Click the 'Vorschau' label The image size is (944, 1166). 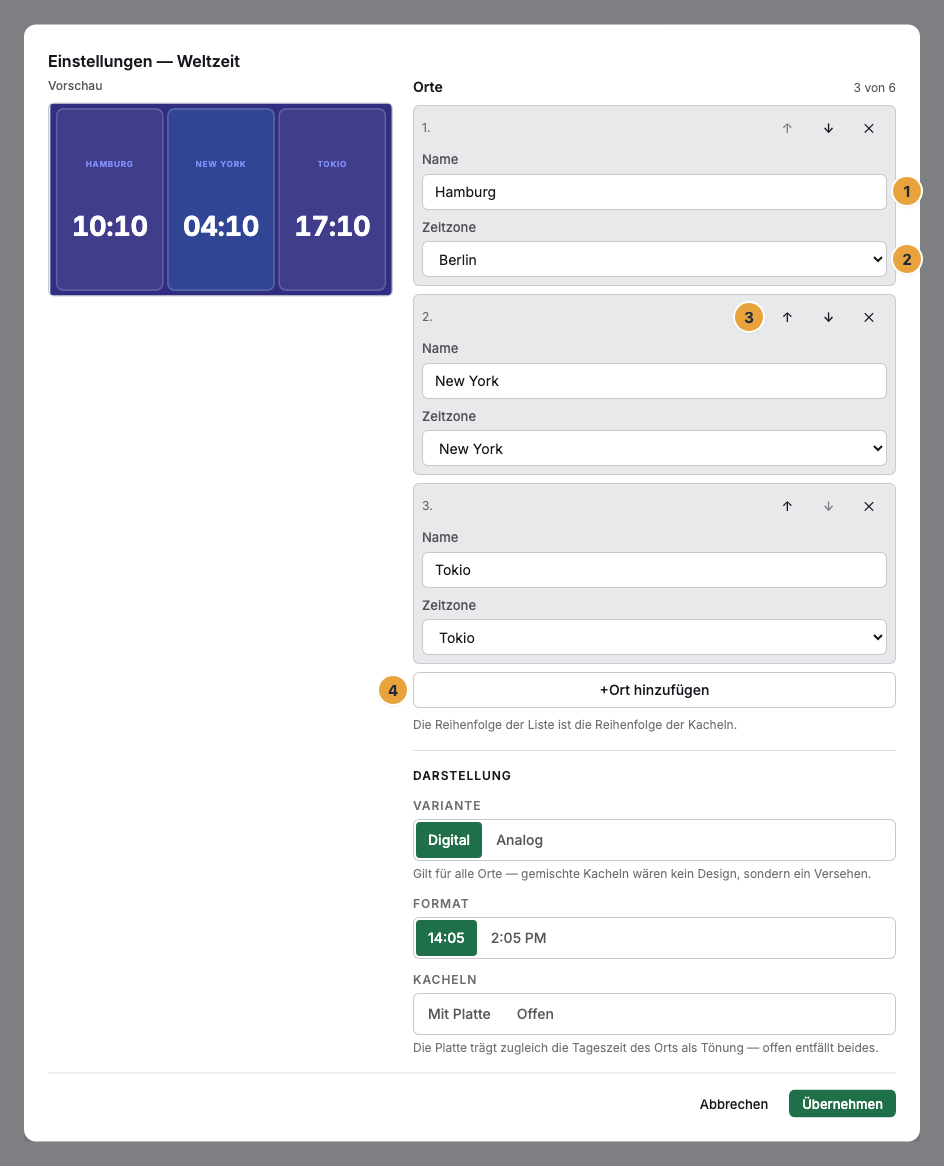[75, 86]
